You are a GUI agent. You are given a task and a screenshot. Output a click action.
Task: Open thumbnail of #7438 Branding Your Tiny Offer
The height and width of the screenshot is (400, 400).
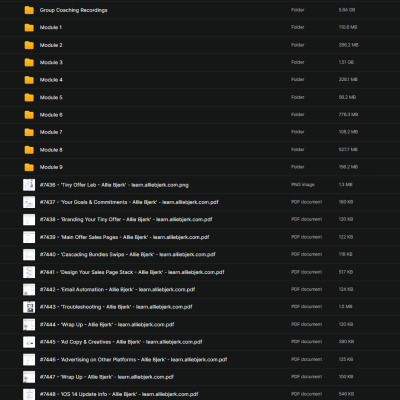click(29, 220)
